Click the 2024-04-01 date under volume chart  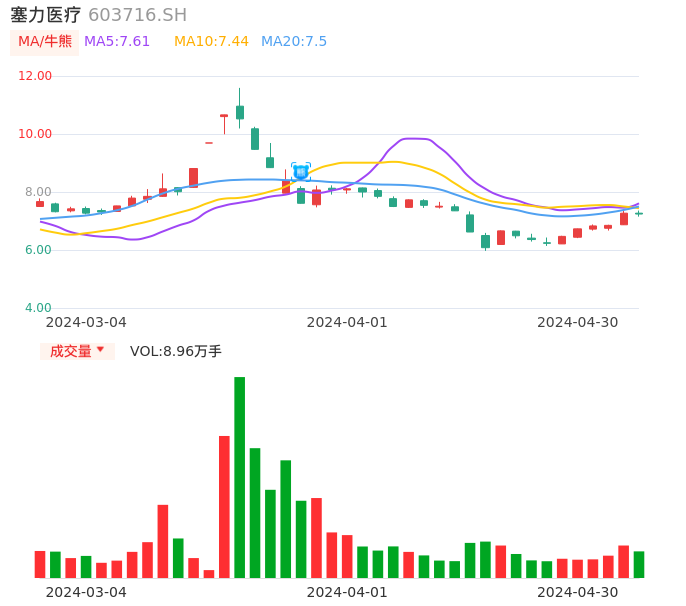(x=347, y=593)
